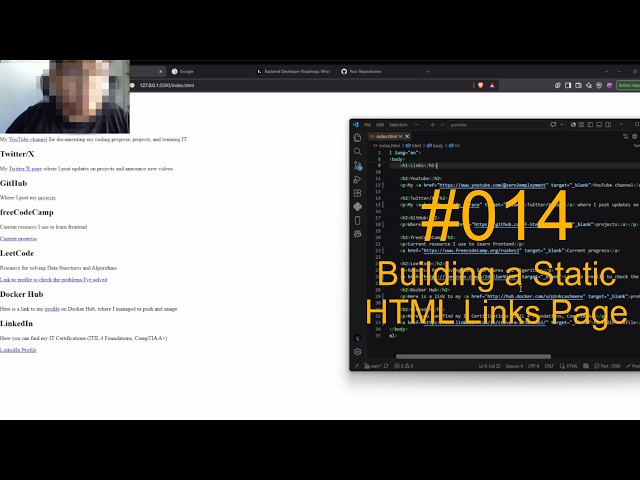The height and width of the screenshot is (480, 640).
Task: Select the h1 breadcrumb in VS Code
Action: (455, 145)
